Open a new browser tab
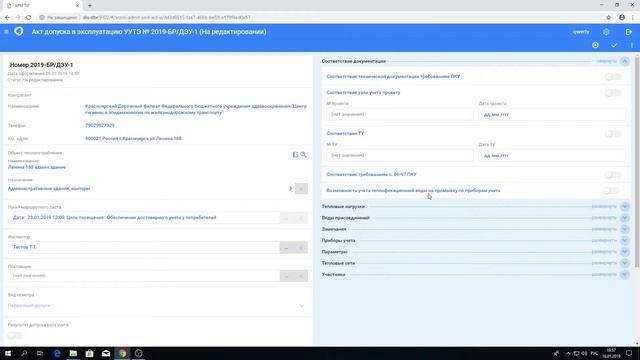The width and height of the screenshot is (640, 360). (90, 5)
